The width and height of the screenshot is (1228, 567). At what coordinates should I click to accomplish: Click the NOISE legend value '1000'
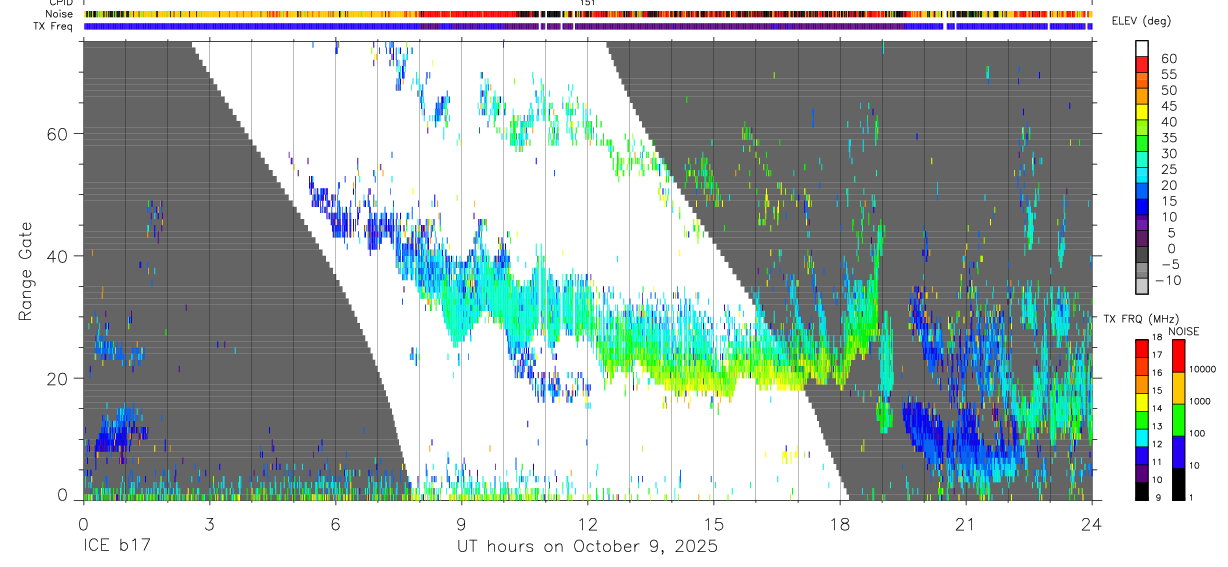(1202, 401)
